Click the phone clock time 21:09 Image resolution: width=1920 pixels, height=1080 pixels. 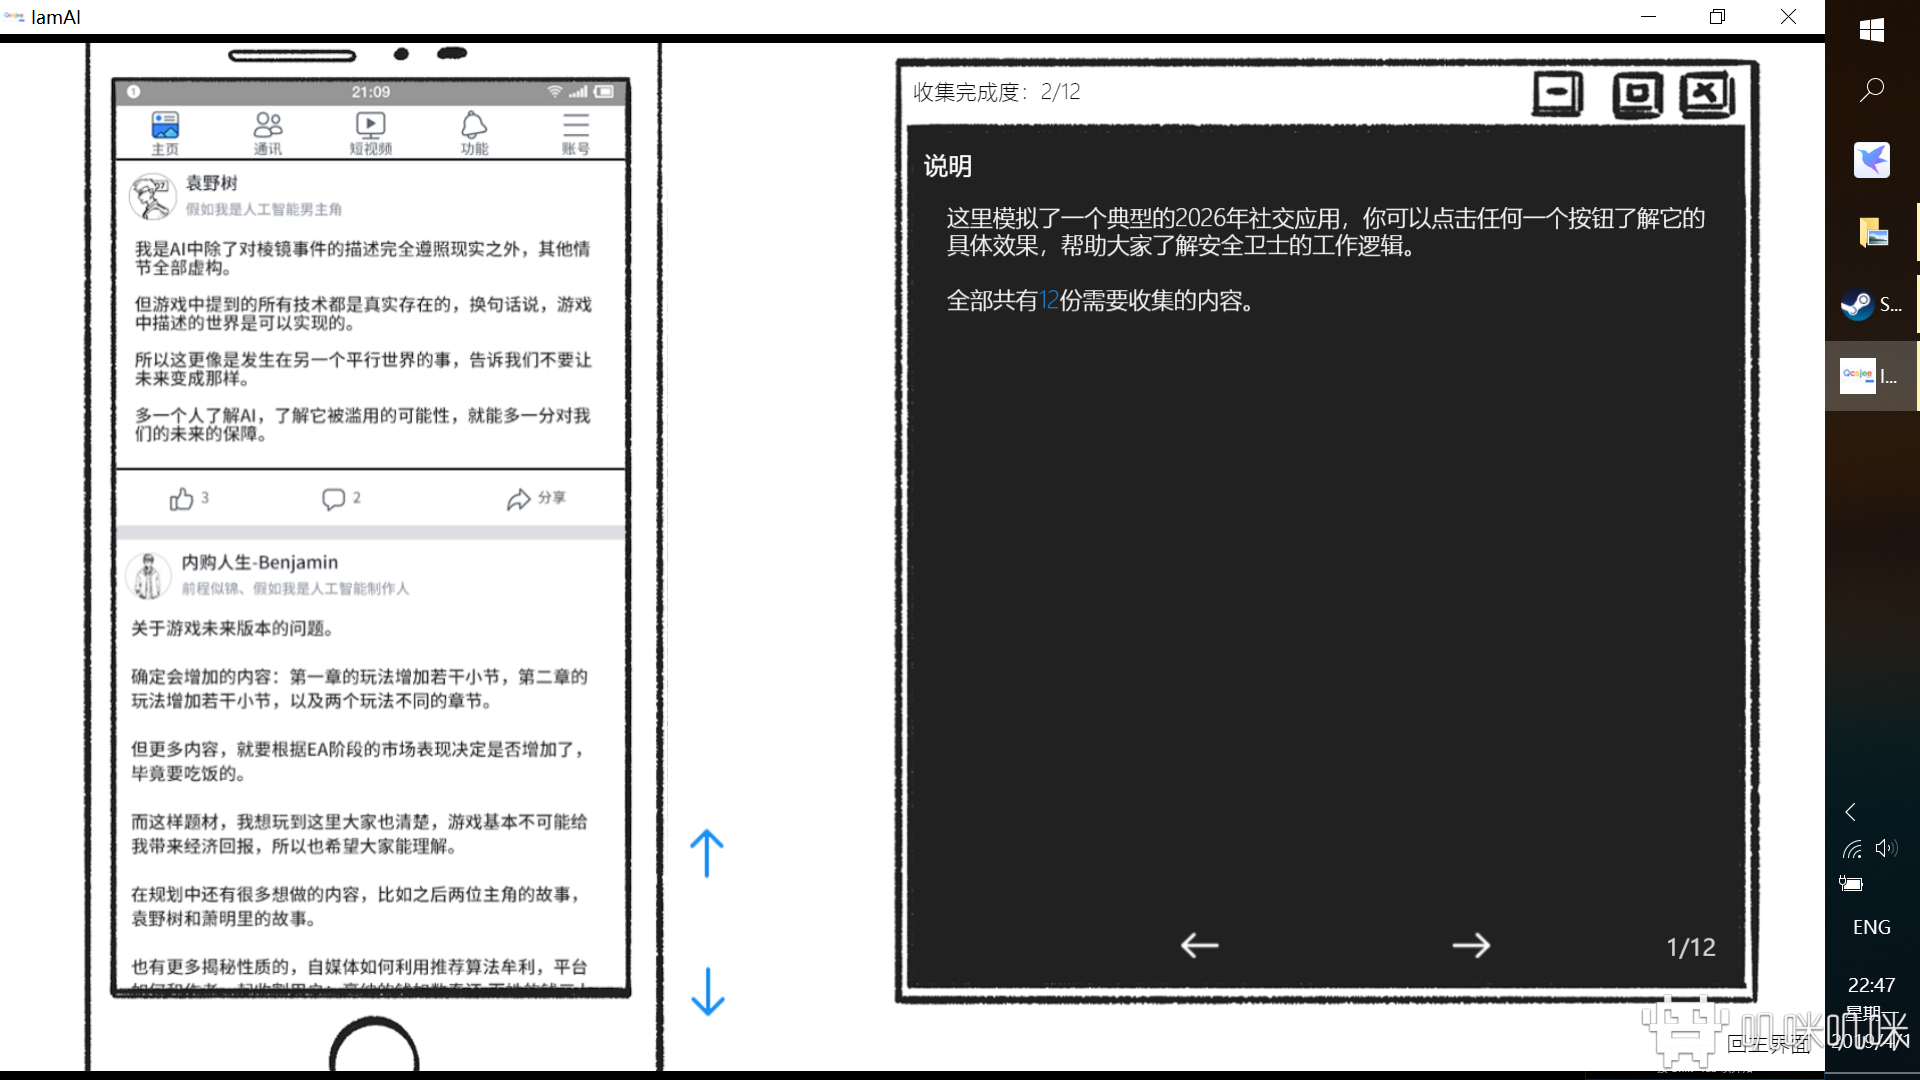pos(371,92)
